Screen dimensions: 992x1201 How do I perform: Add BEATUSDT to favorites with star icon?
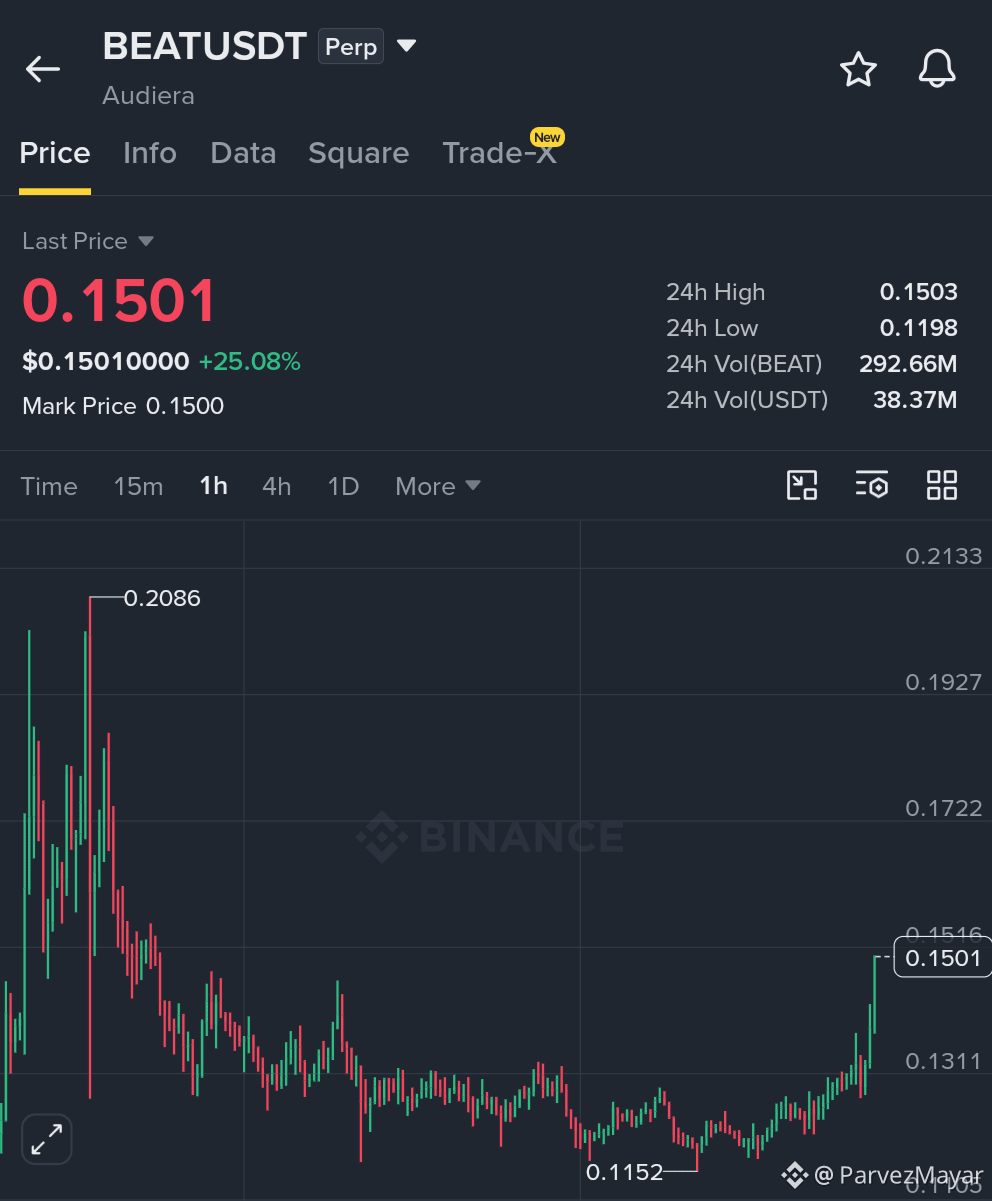(858, 70)
